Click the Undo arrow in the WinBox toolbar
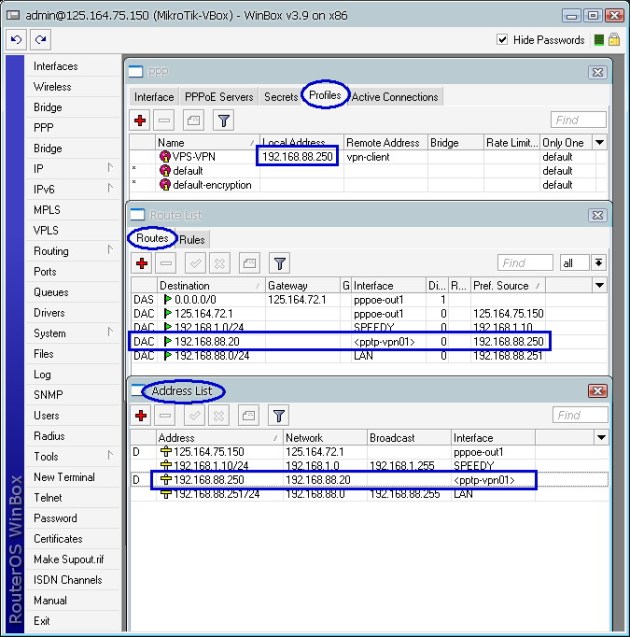630x637 pixels. point(16,39)
